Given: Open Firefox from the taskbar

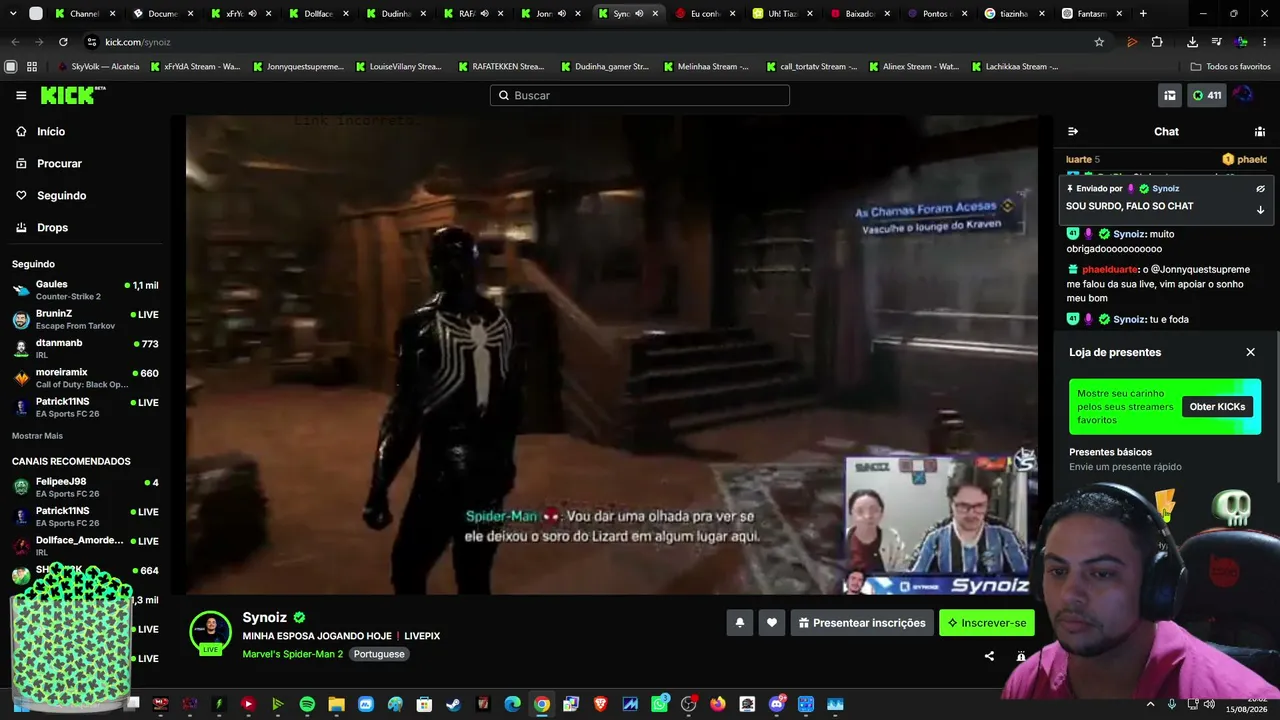Looking at the screenshot, I should click(x=718, y=704).
